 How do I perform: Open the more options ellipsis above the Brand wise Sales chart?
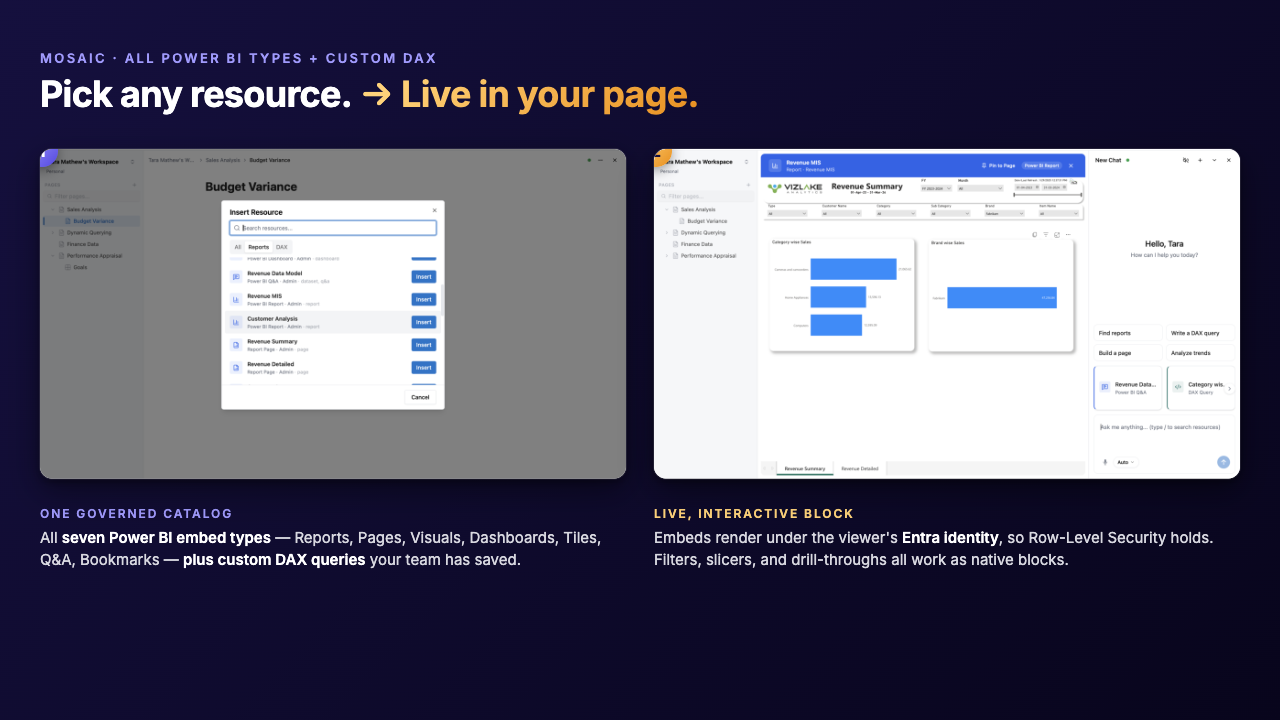click(1068, 234)
